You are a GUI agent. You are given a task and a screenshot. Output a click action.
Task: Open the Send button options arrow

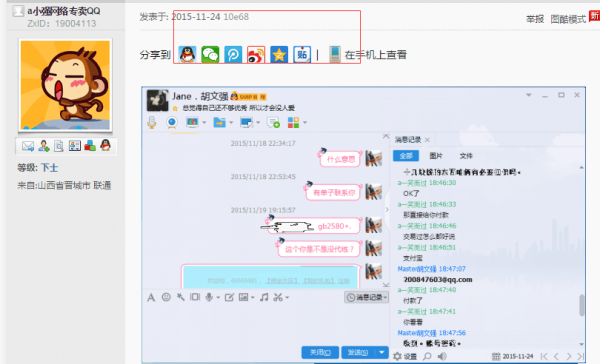pos(382,352)
